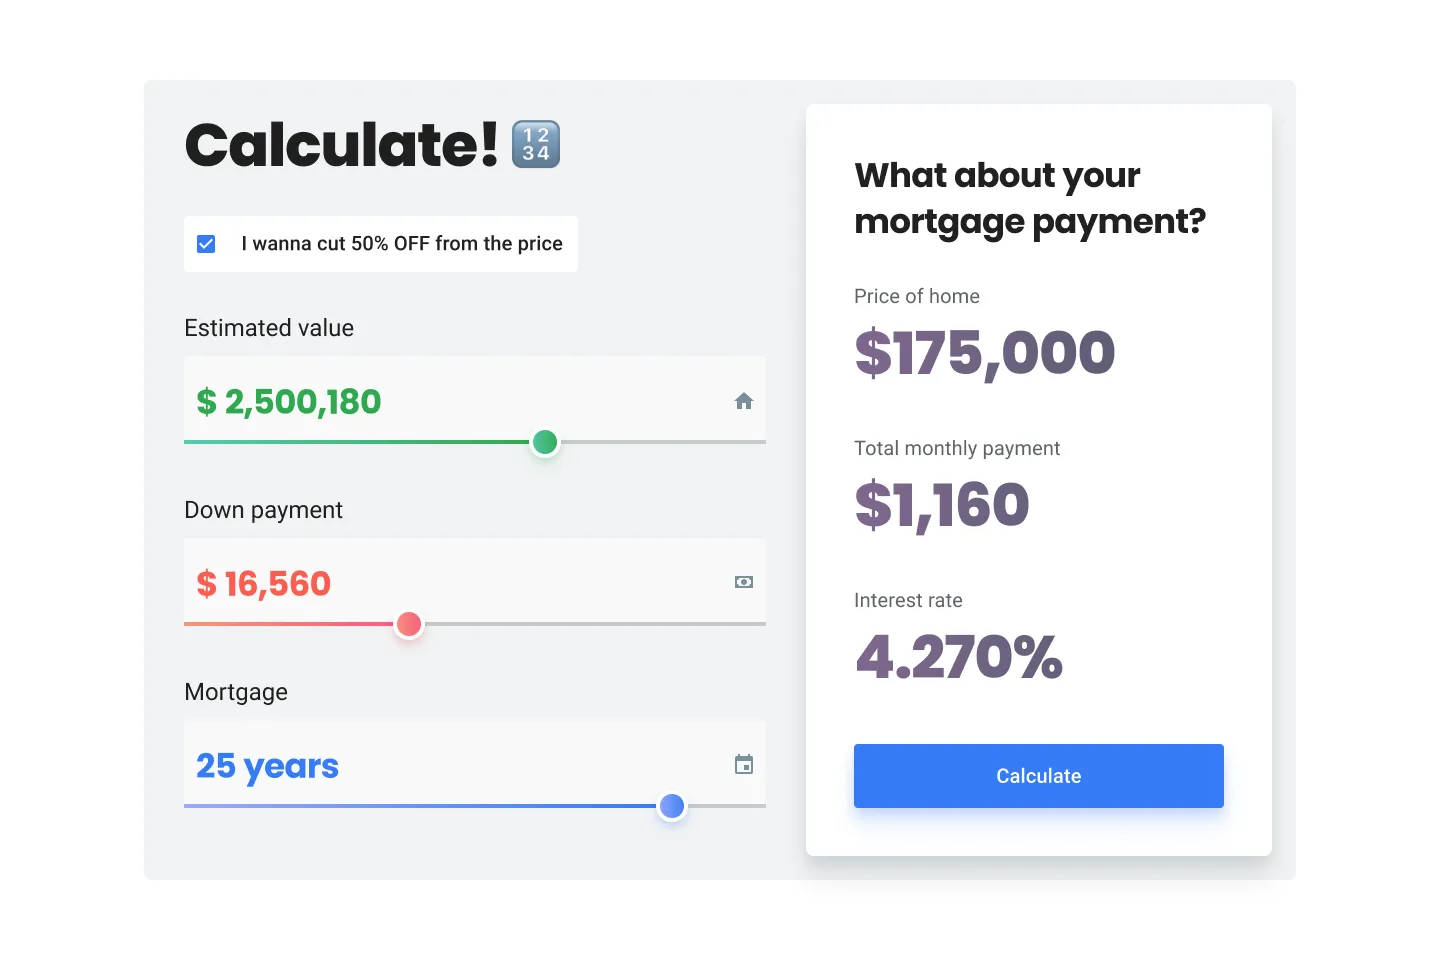The image size is (1440, 960).
Task: Click the red Down payment slider handle
Action: (409, 624)
